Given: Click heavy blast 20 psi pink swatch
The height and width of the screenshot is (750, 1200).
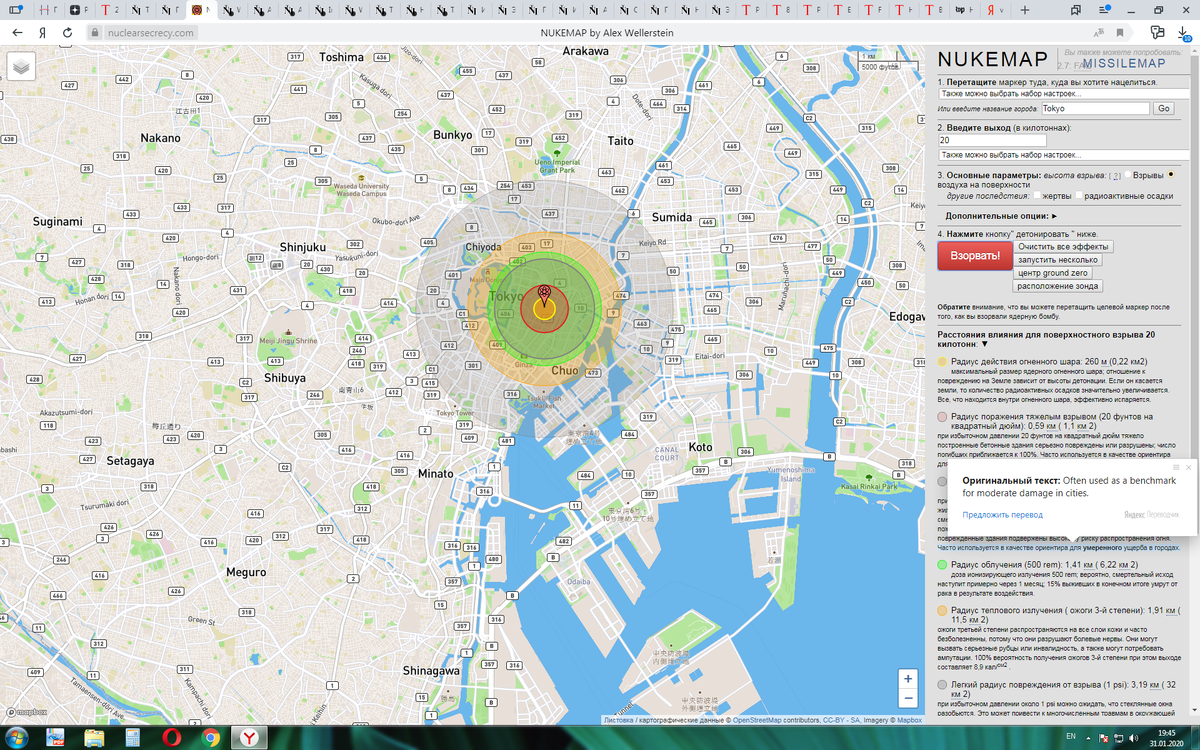Looking at the screenshot, I should coord(943,416).
